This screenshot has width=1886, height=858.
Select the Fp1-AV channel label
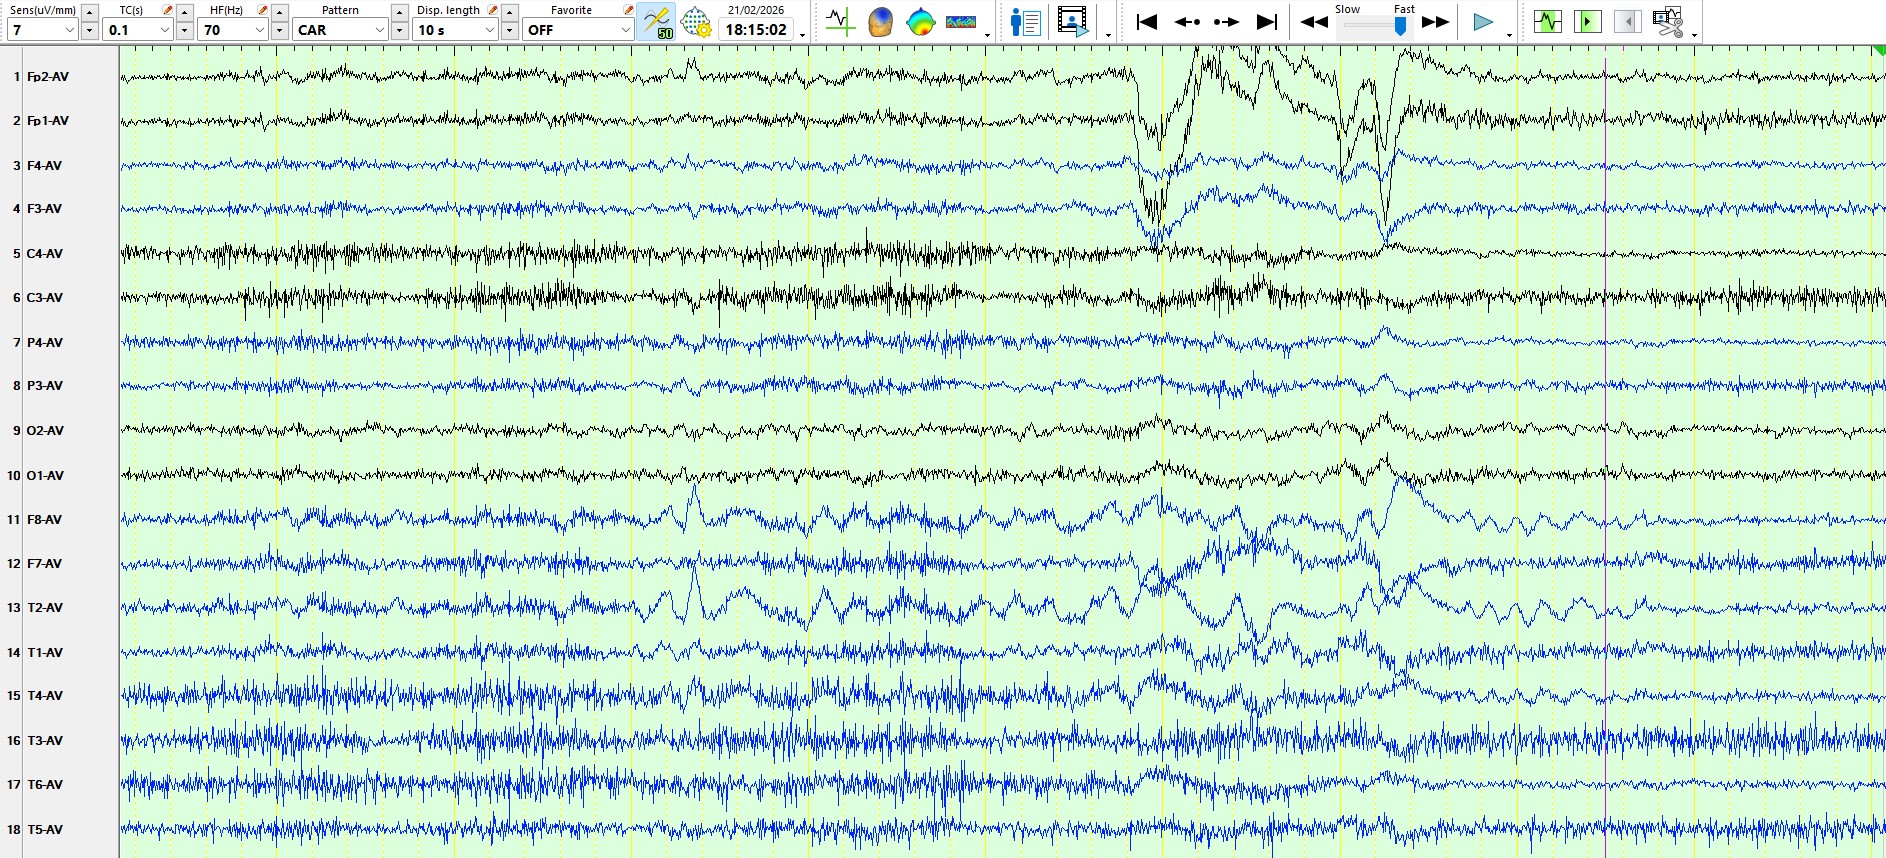pyautogui.click(x=48, y=121)
